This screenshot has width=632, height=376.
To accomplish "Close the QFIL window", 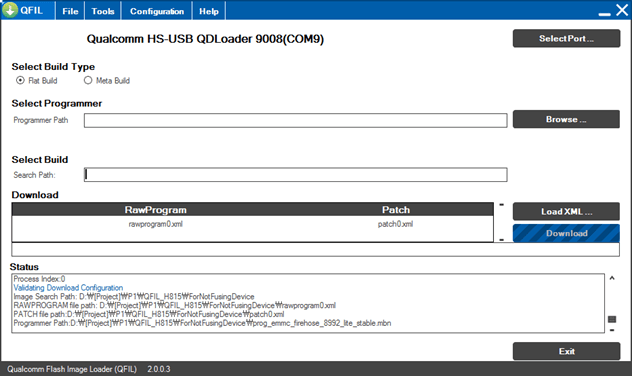I will [x=622, y=10].
